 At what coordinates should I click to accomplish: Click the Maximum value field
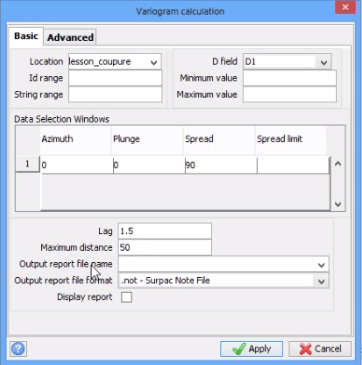point(290,95)
